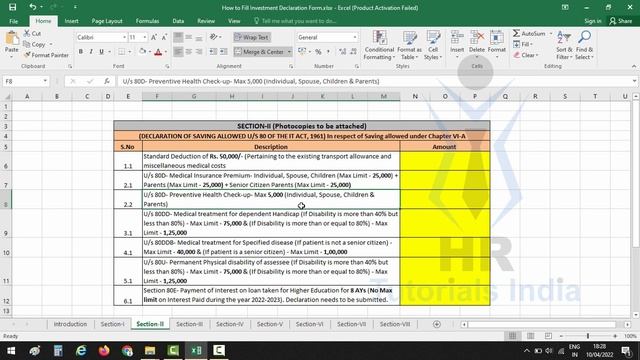Apply Percent Style formatting
The image size is (640, 360).
point(318,52)
